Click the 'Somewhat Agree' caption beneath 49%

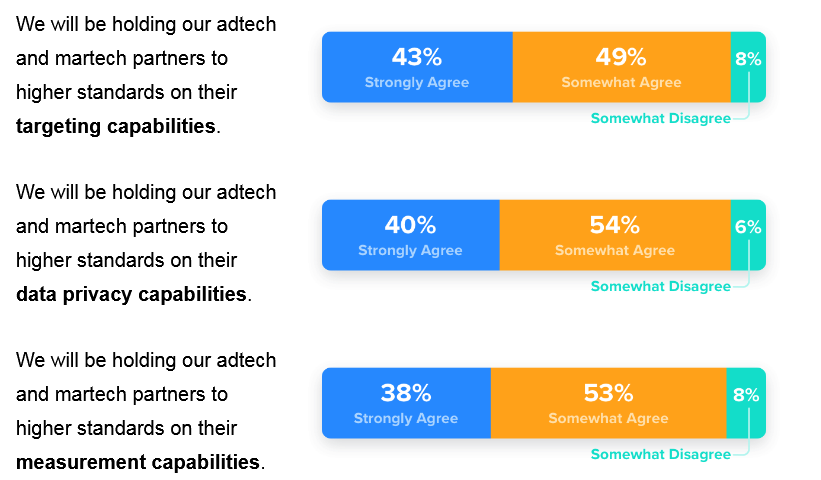click(x=621, y=82)
